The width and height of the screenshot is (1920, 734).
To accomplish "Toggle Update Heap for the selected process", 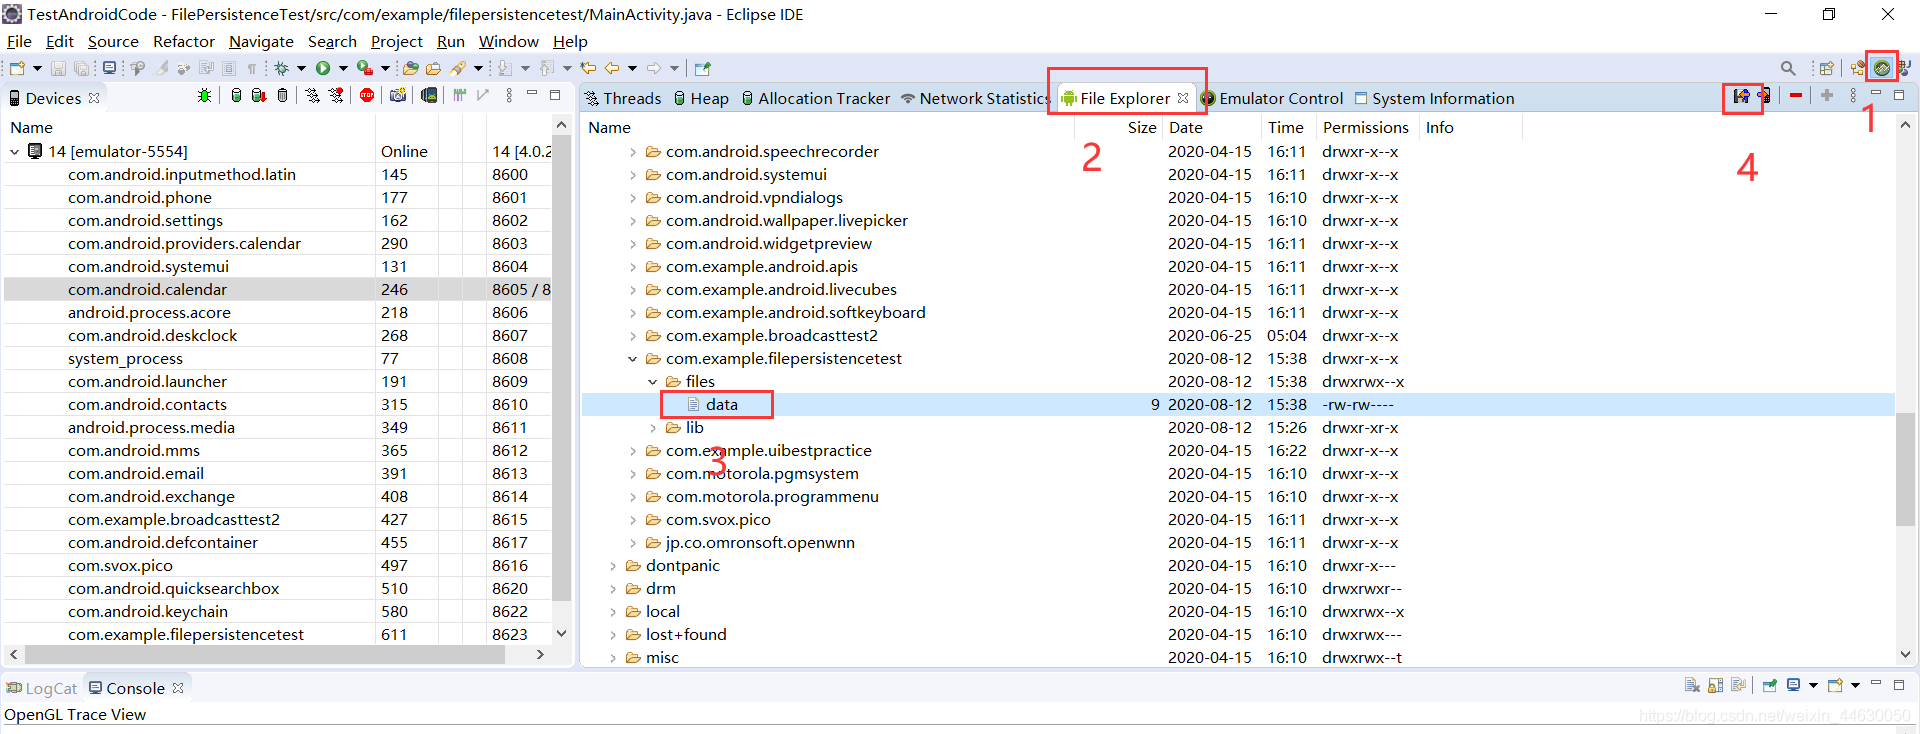I will click(236, 96).
